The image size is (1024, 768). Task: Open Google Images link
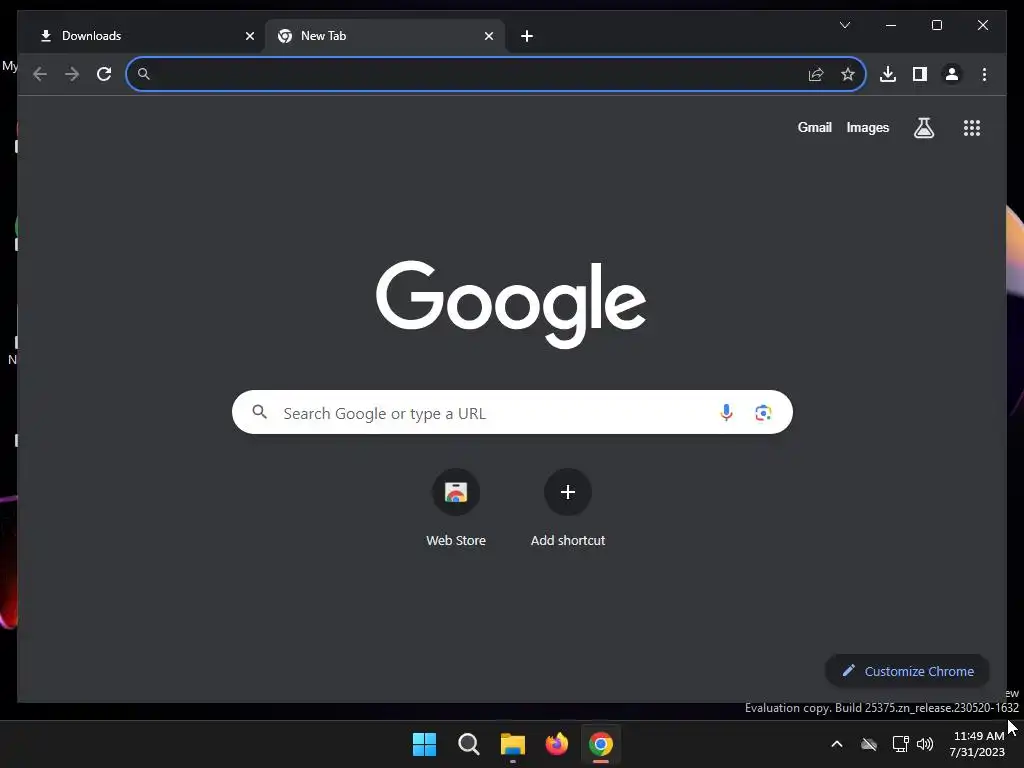click(867, 128)
